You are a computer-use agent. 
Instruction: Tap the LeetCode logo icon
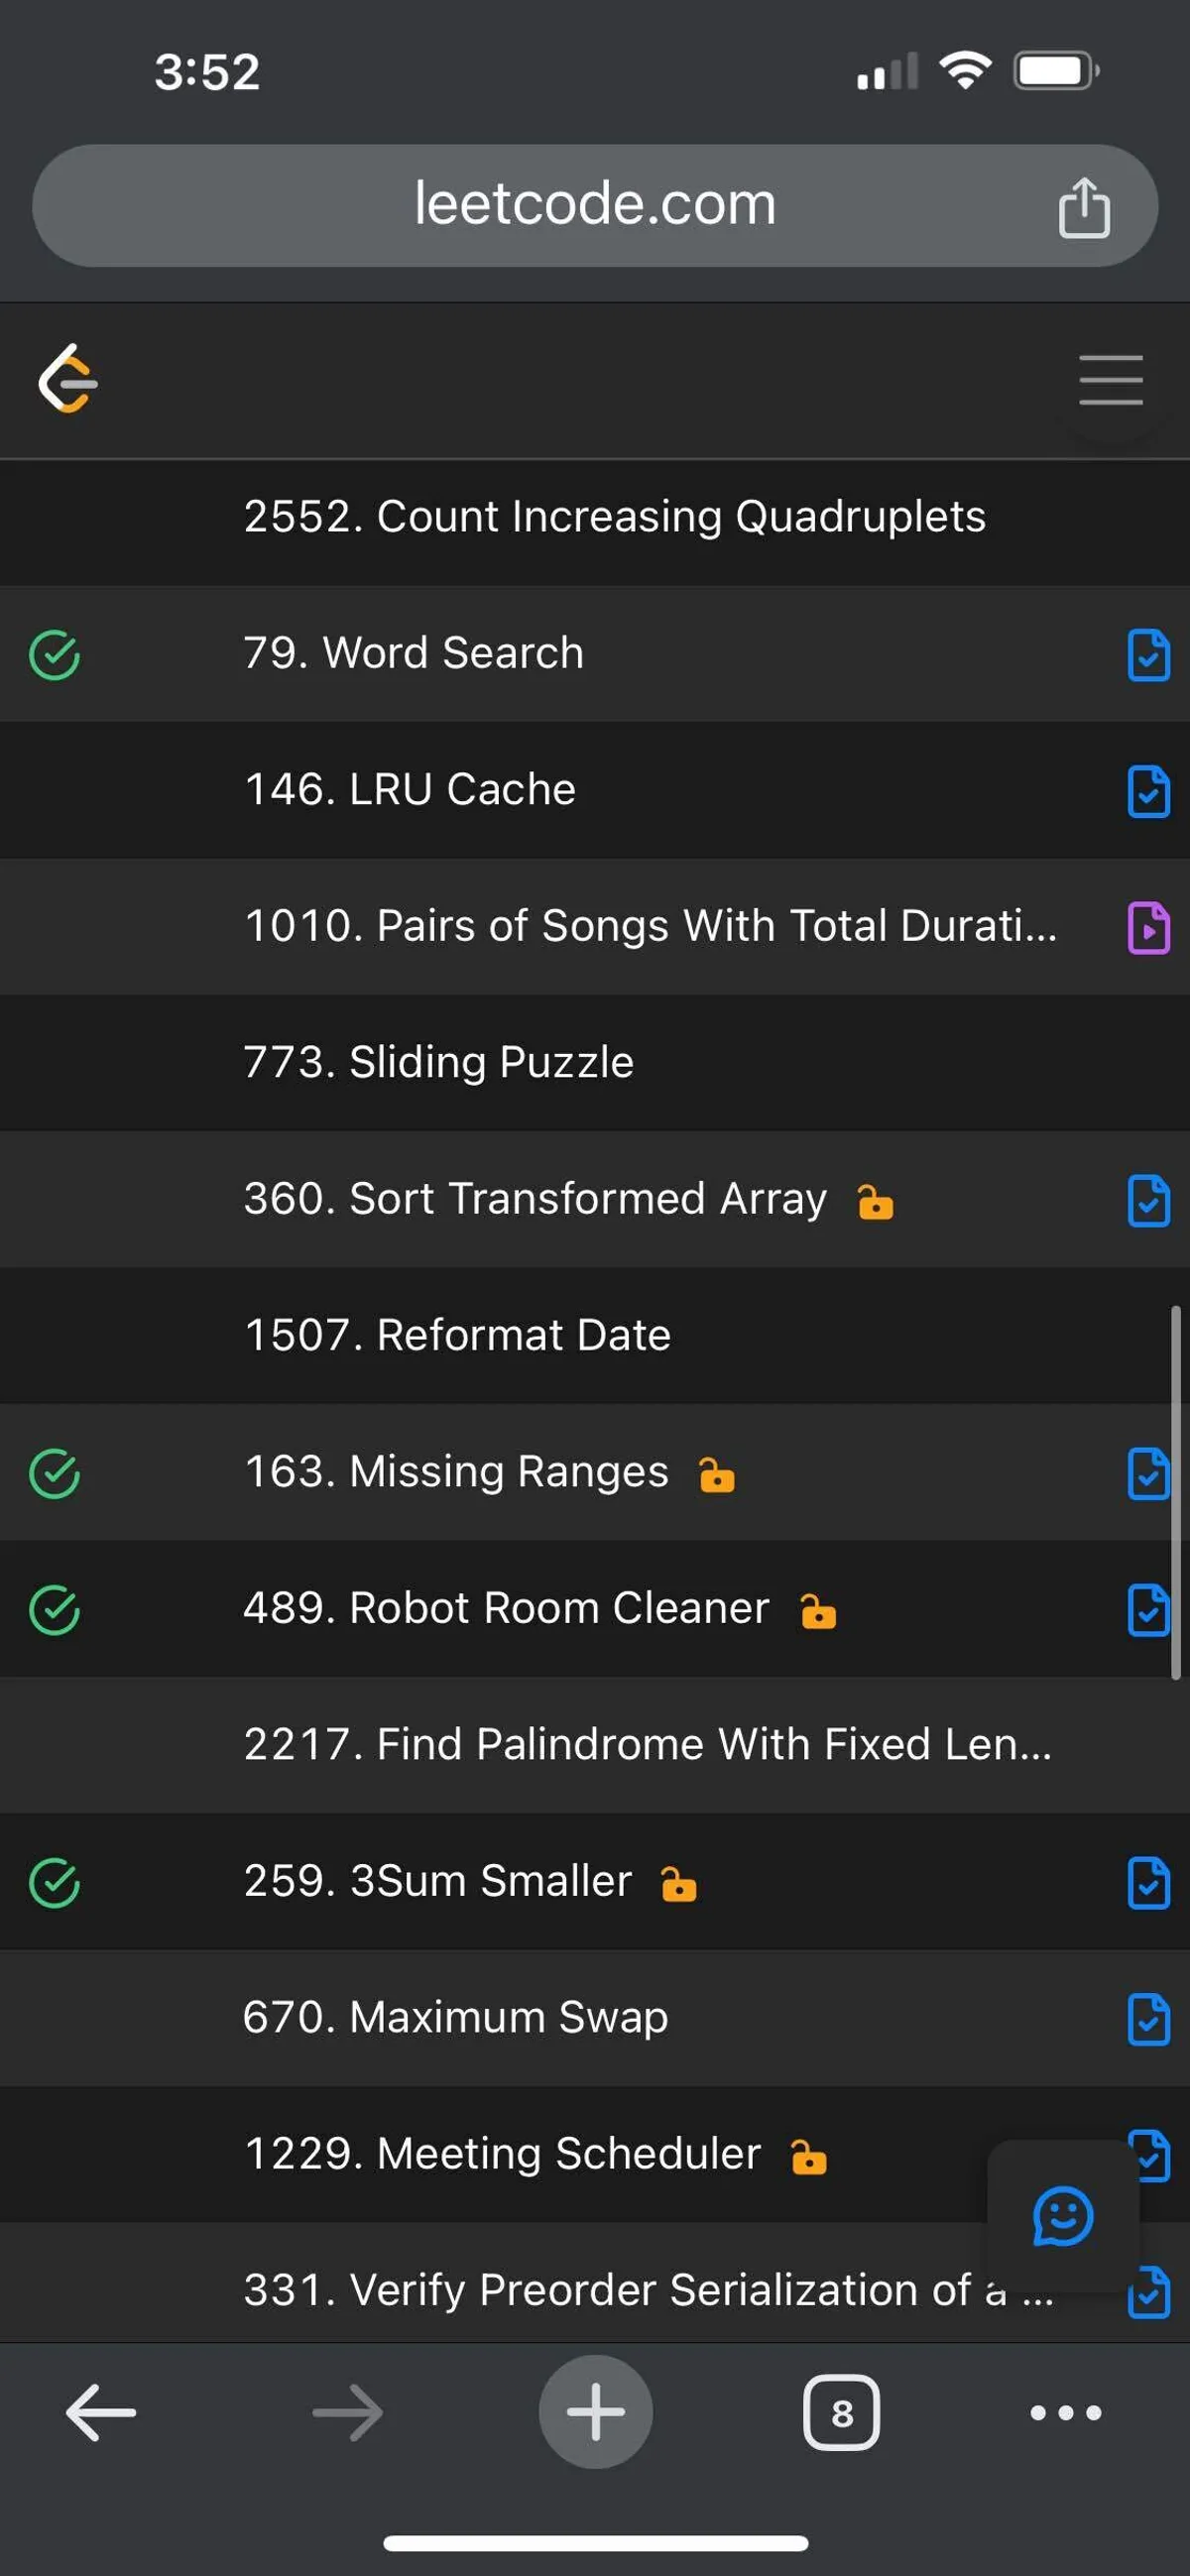[68, 380]
